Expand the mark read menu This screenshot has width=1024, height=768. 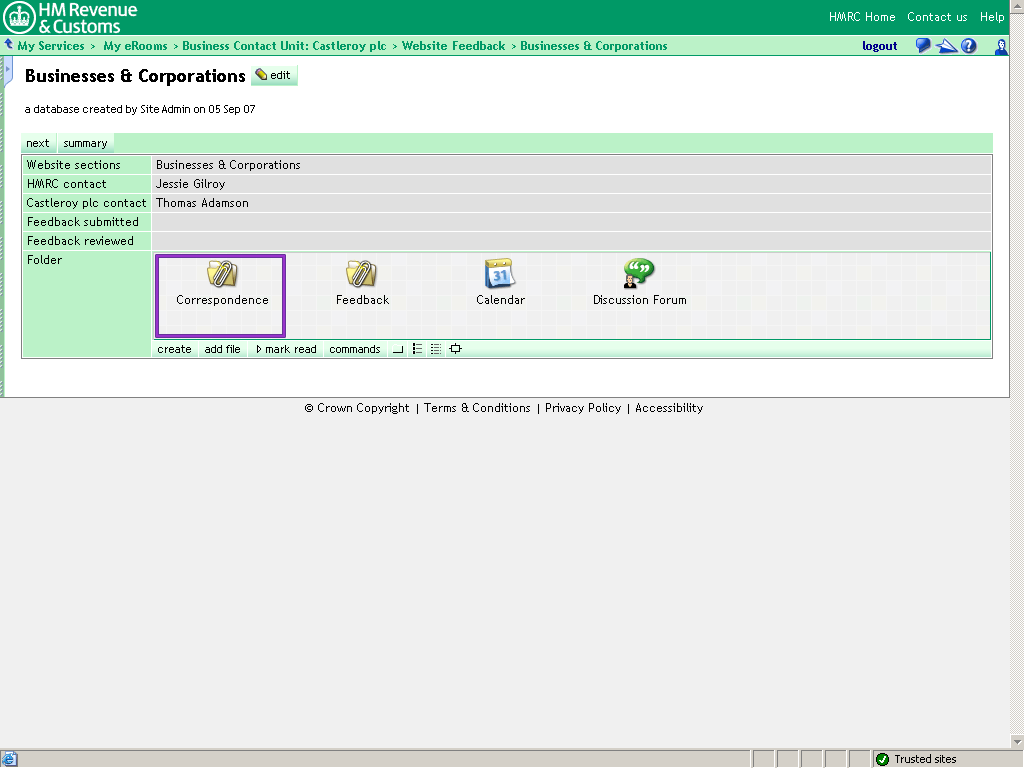(x=286, y=349)
